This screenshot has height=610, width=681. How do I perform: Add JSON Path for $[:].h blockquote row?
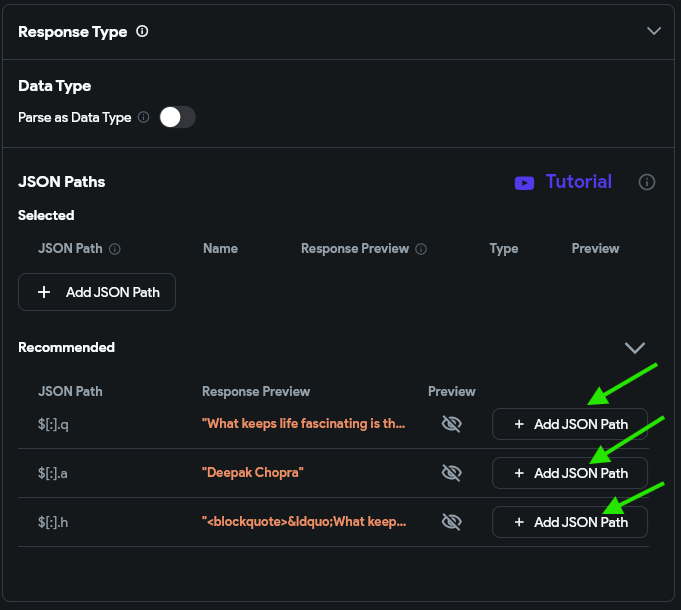tap(570, 522)
